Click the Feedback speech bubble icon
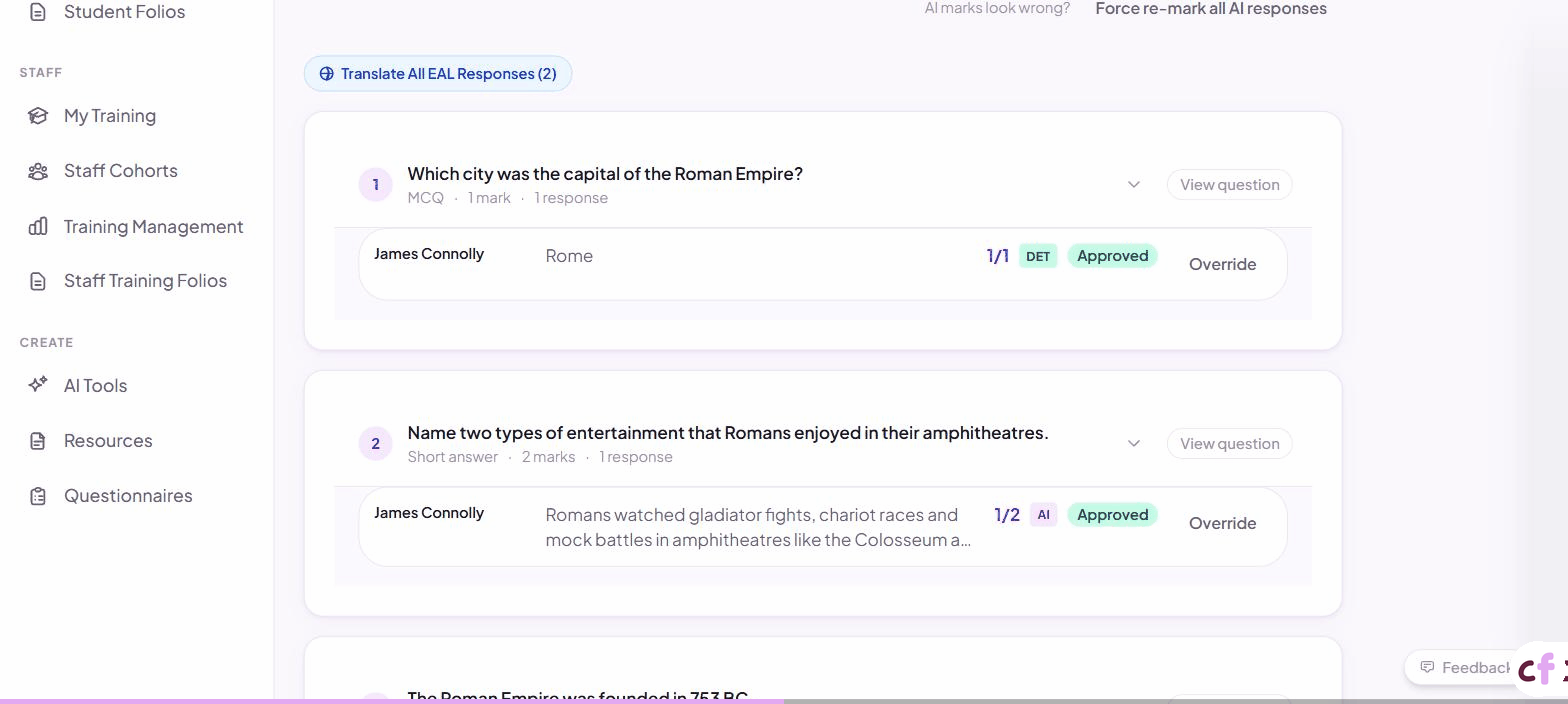 click(1427, 667)
